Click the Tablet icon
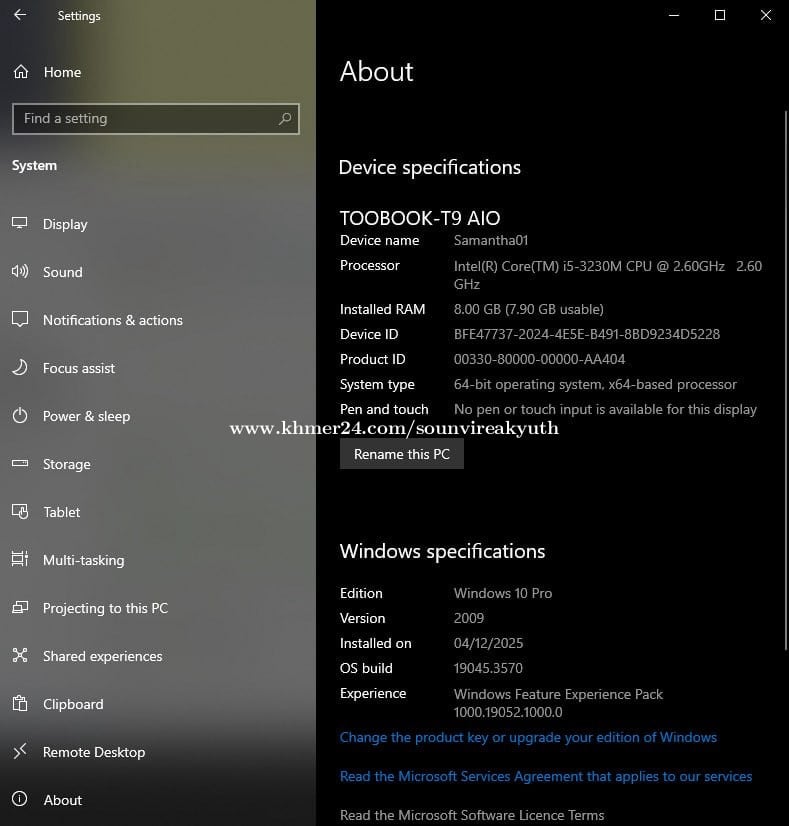 19,511
